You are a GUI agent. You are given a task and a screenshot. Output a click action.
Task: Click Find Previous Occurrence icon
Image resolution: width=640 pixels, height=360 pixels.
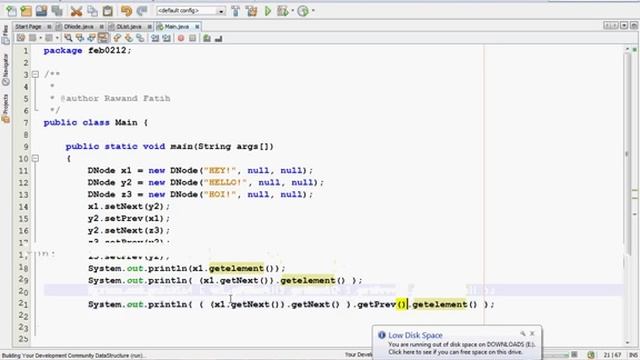click(x=80, y=38)
